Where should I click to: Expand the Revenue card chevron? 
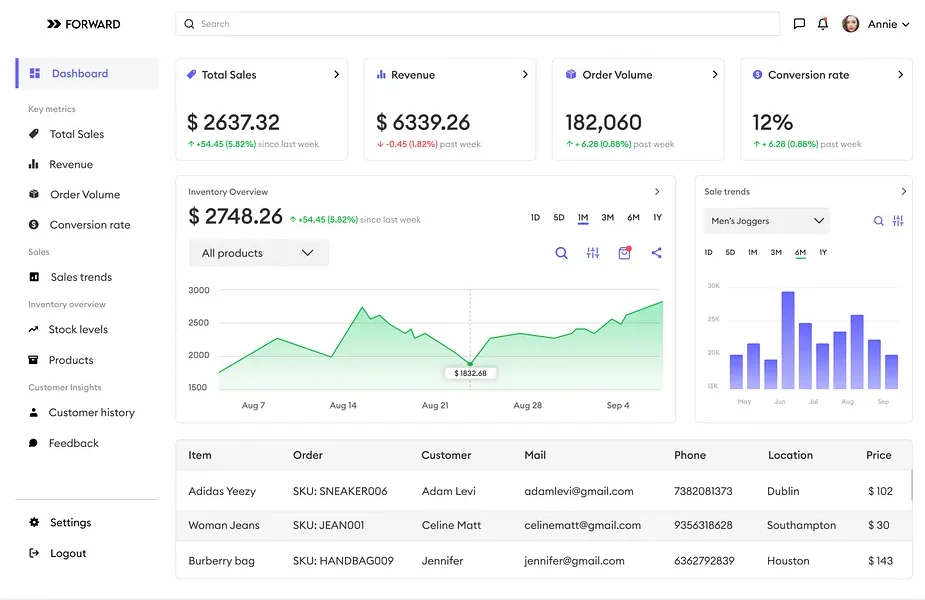click(x=525, y=74)
